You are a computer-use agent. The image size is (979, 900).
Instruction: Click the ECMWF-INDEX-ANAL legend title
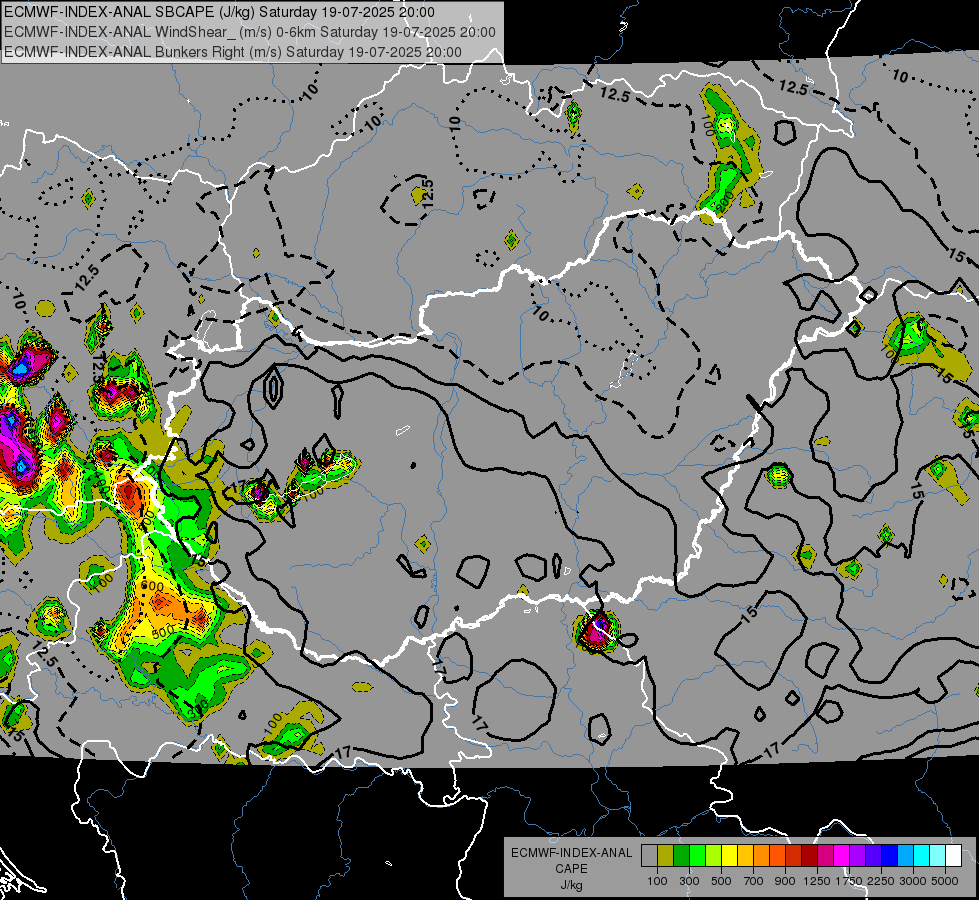pos(572,853)
